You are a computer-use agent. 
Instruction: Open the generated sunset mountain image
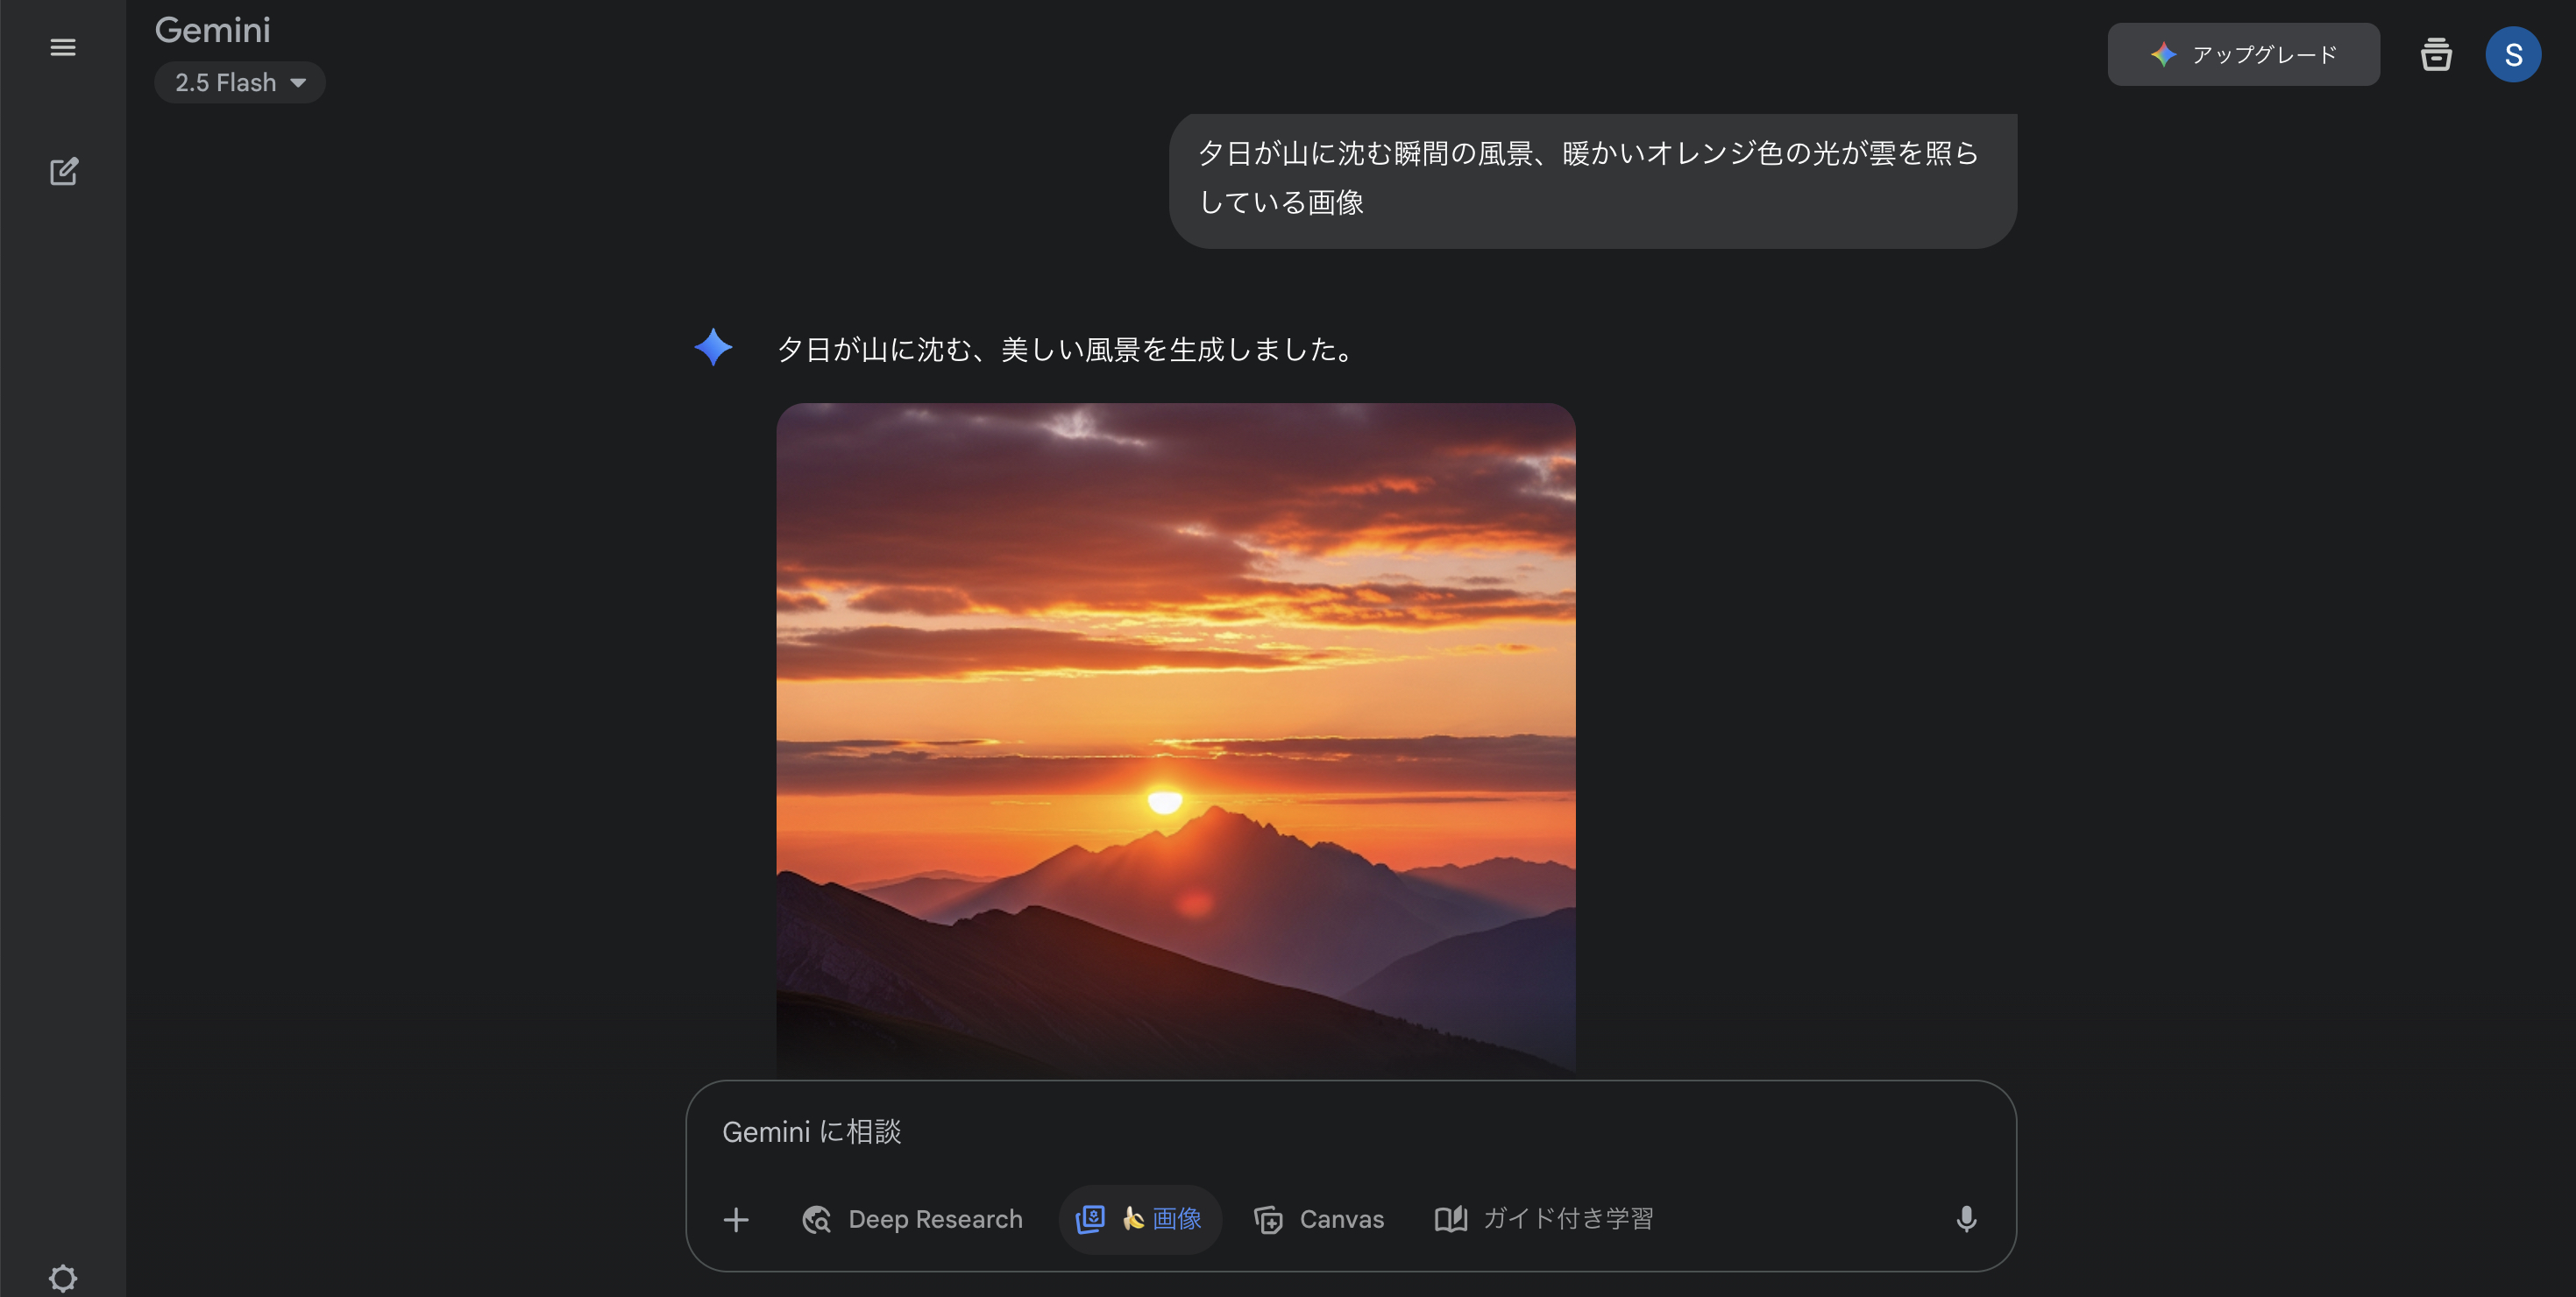1176,740
